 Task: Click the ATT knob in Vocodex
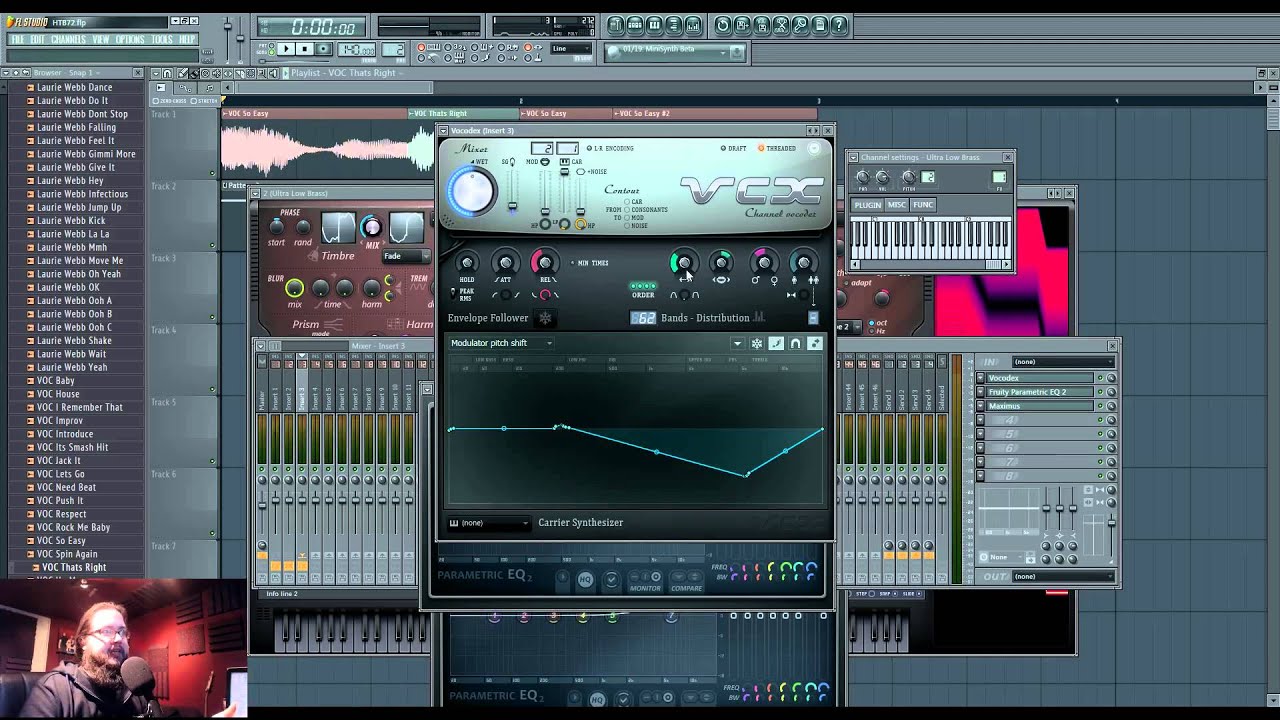505,263
